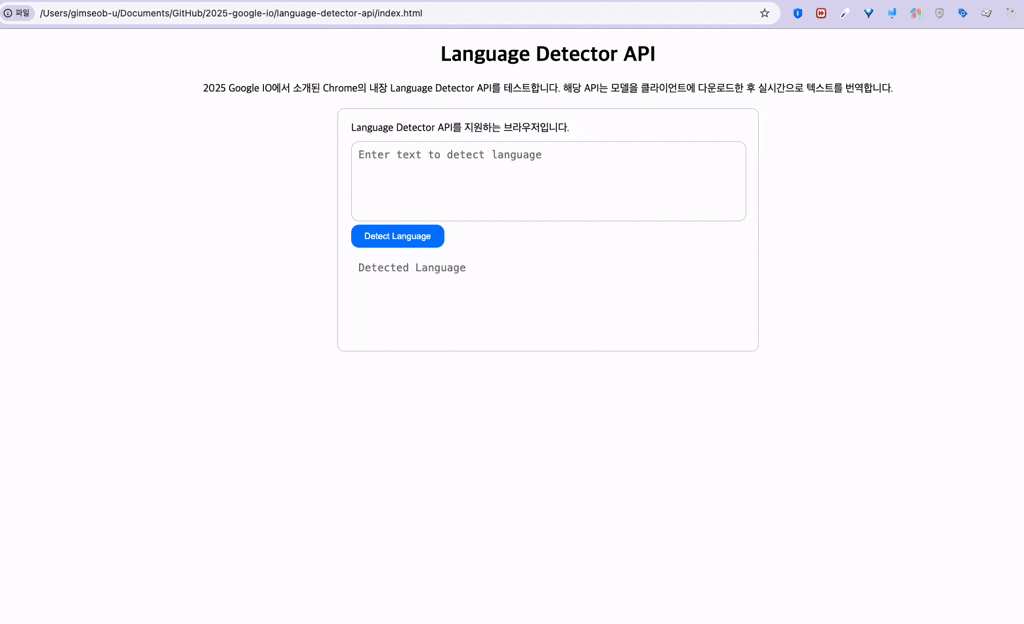Open the blue shield extension (Bitwarden)
The height and width of the screenshot is (624, 1024).
tap(797, 13)
